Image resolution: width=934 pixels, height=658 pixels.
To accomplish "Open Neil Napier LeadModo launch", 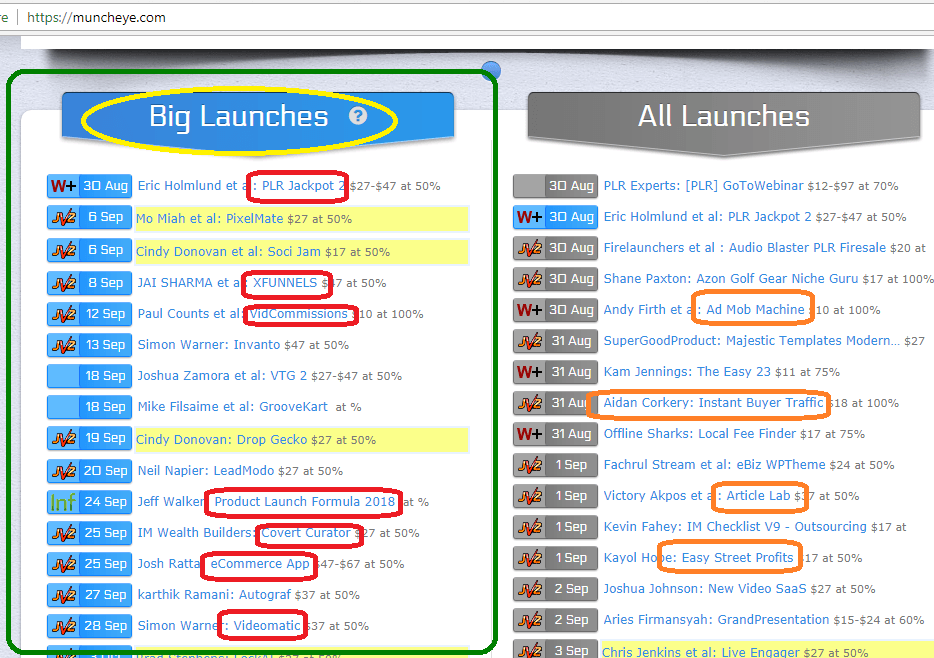I will [206, 470].
